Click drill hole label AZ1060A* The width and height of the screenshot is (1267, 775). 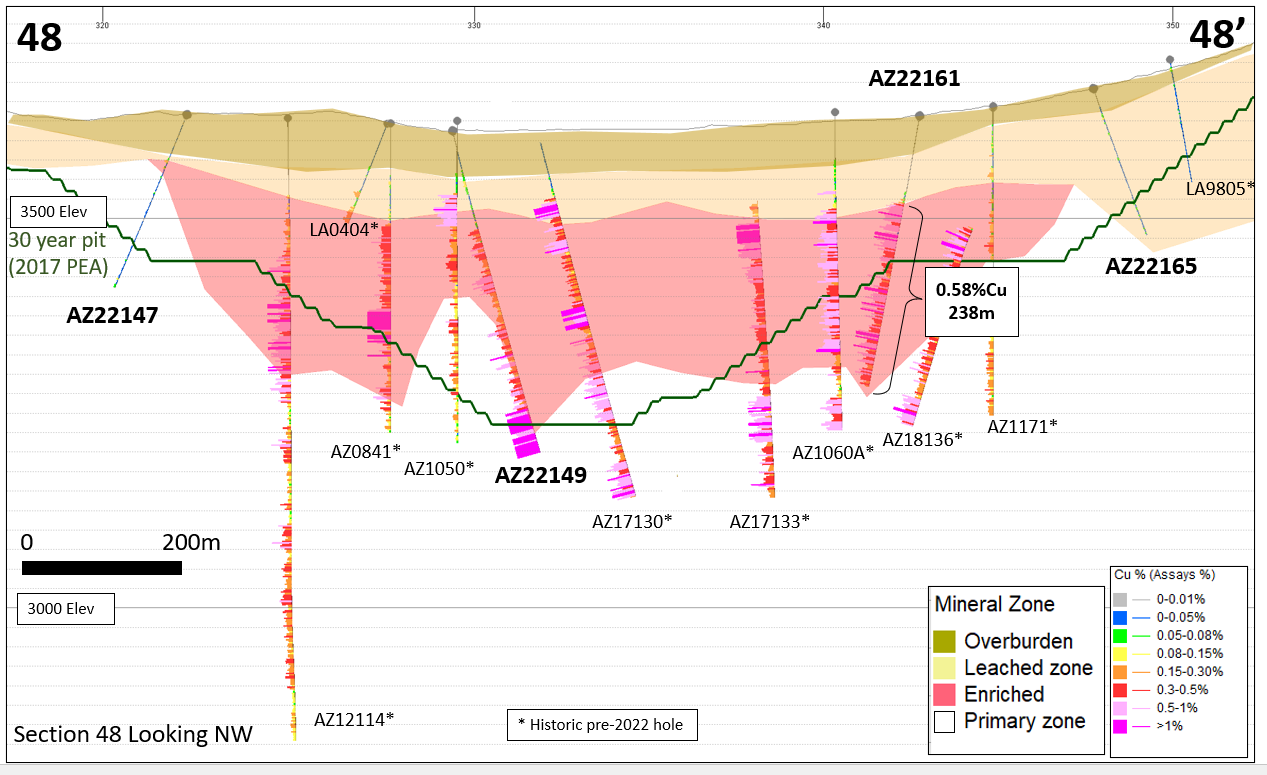[833, 452]
